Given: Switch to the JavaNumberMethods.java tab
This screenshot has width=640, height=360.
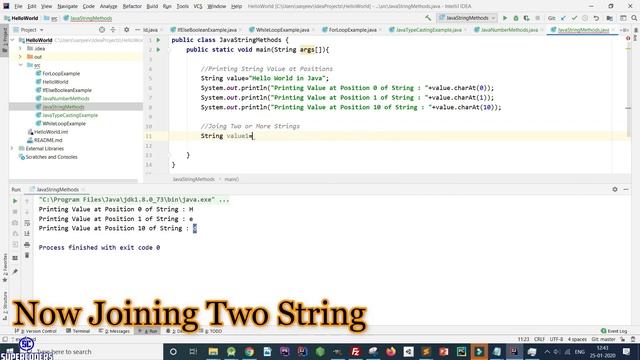Looking at the screenshot, I should (509, 30).
